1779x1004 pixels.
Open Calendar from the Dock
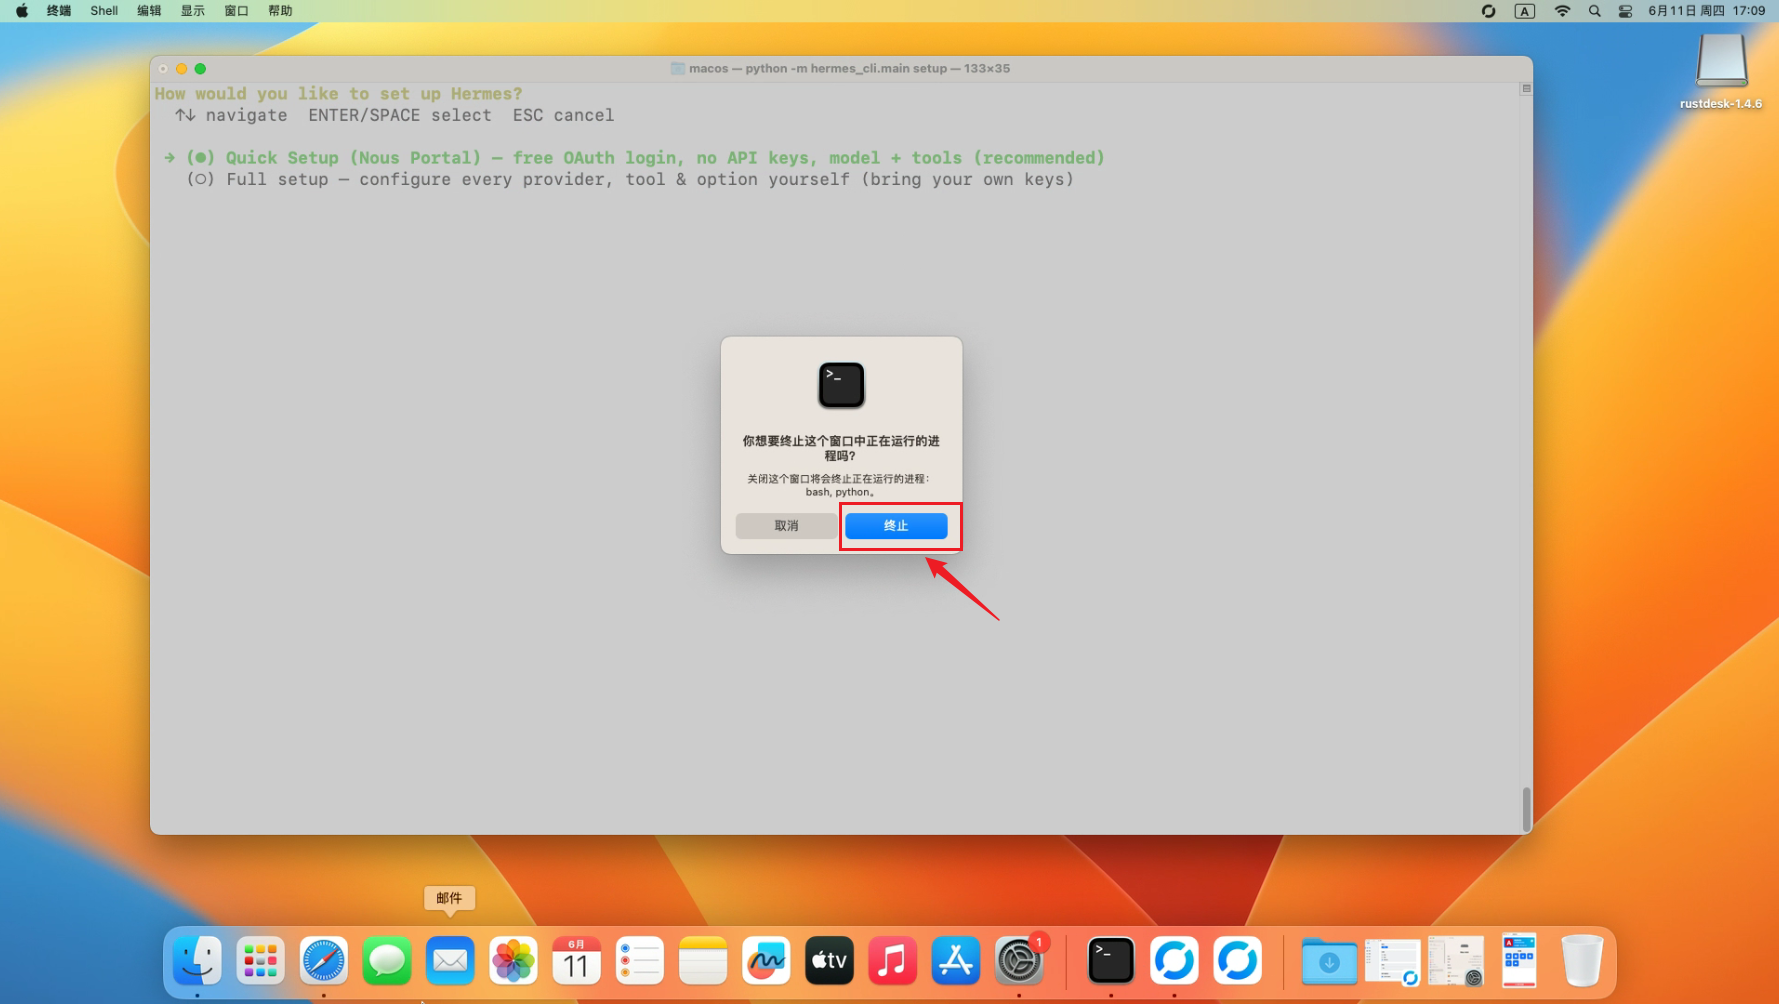tap(577, 961)
